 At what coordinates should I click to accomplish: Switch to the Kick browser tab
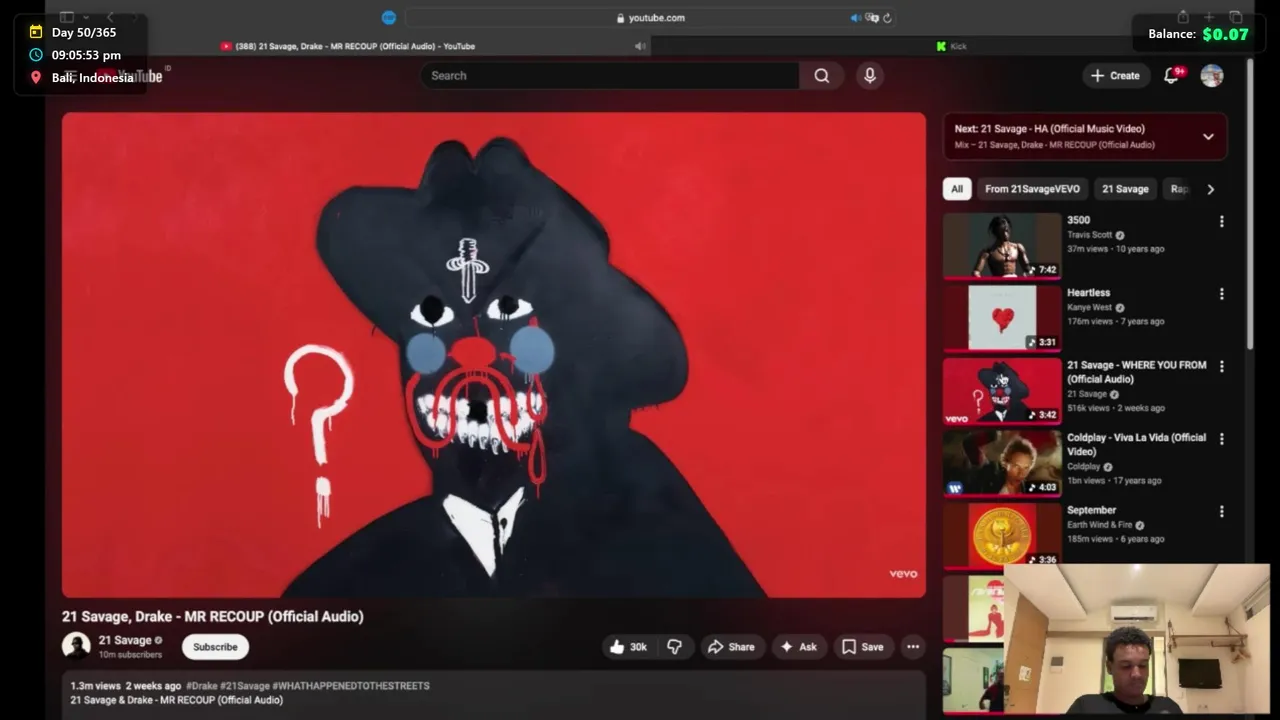pos(951,46)
